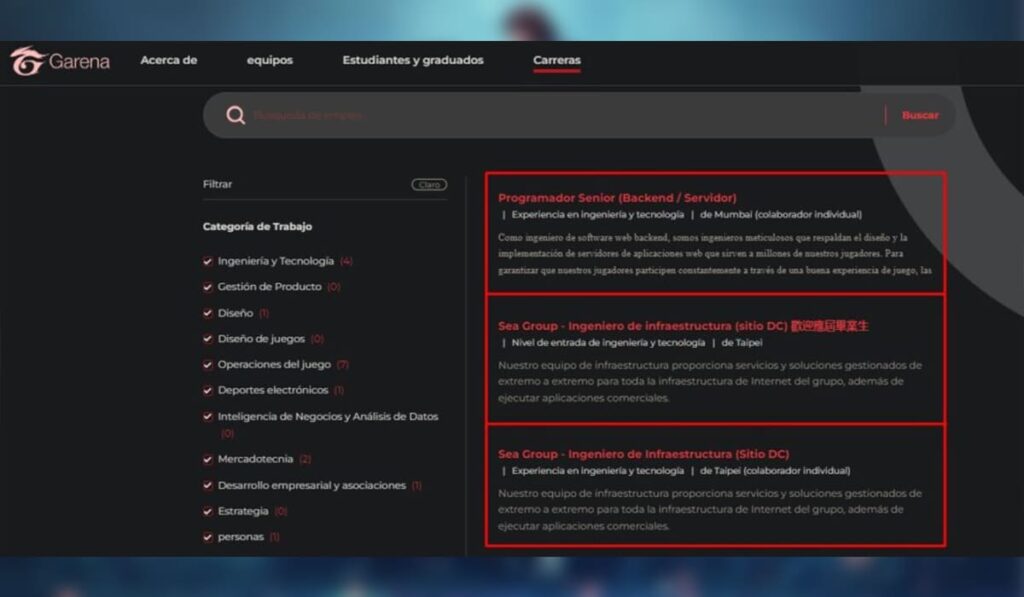Click the Buscar button

[920, 115]
